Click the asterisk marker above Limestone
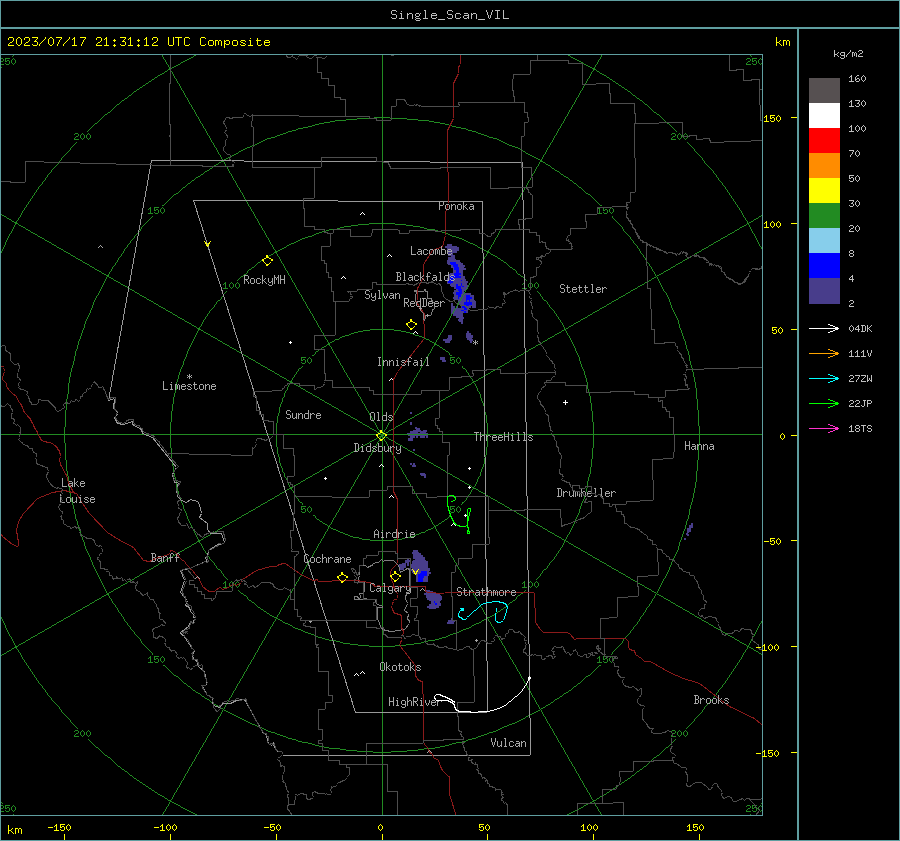This screenshot has width=900, height=841. point(189,377)
